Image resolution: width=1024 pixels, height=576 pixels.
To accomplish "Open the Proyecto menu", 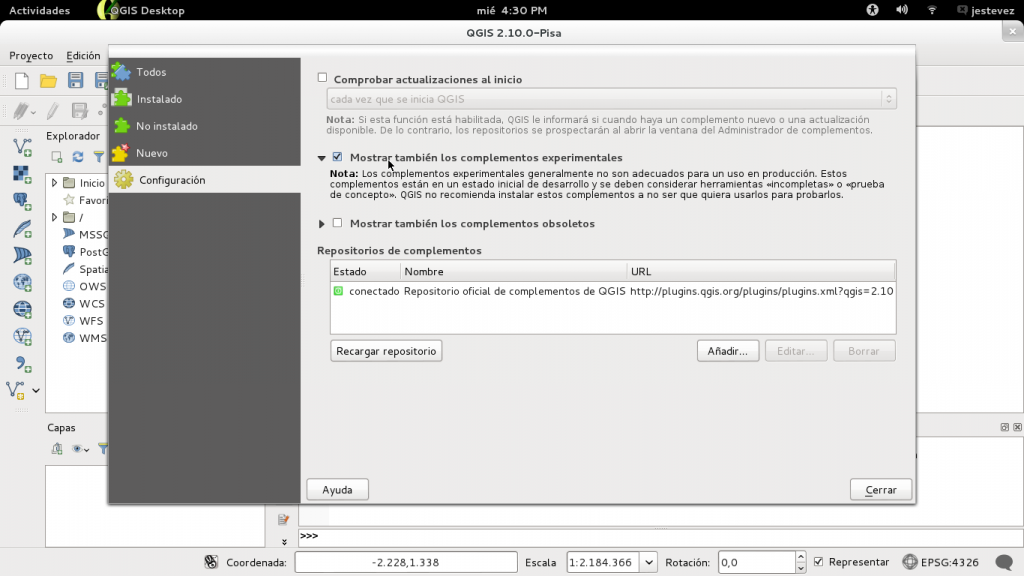I will 31,56.
